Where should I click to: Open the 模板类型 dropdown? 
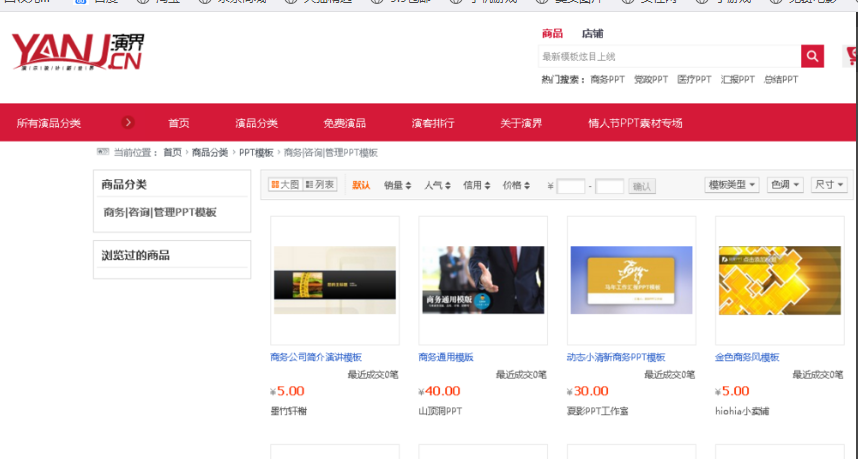[x=732, y=185]
